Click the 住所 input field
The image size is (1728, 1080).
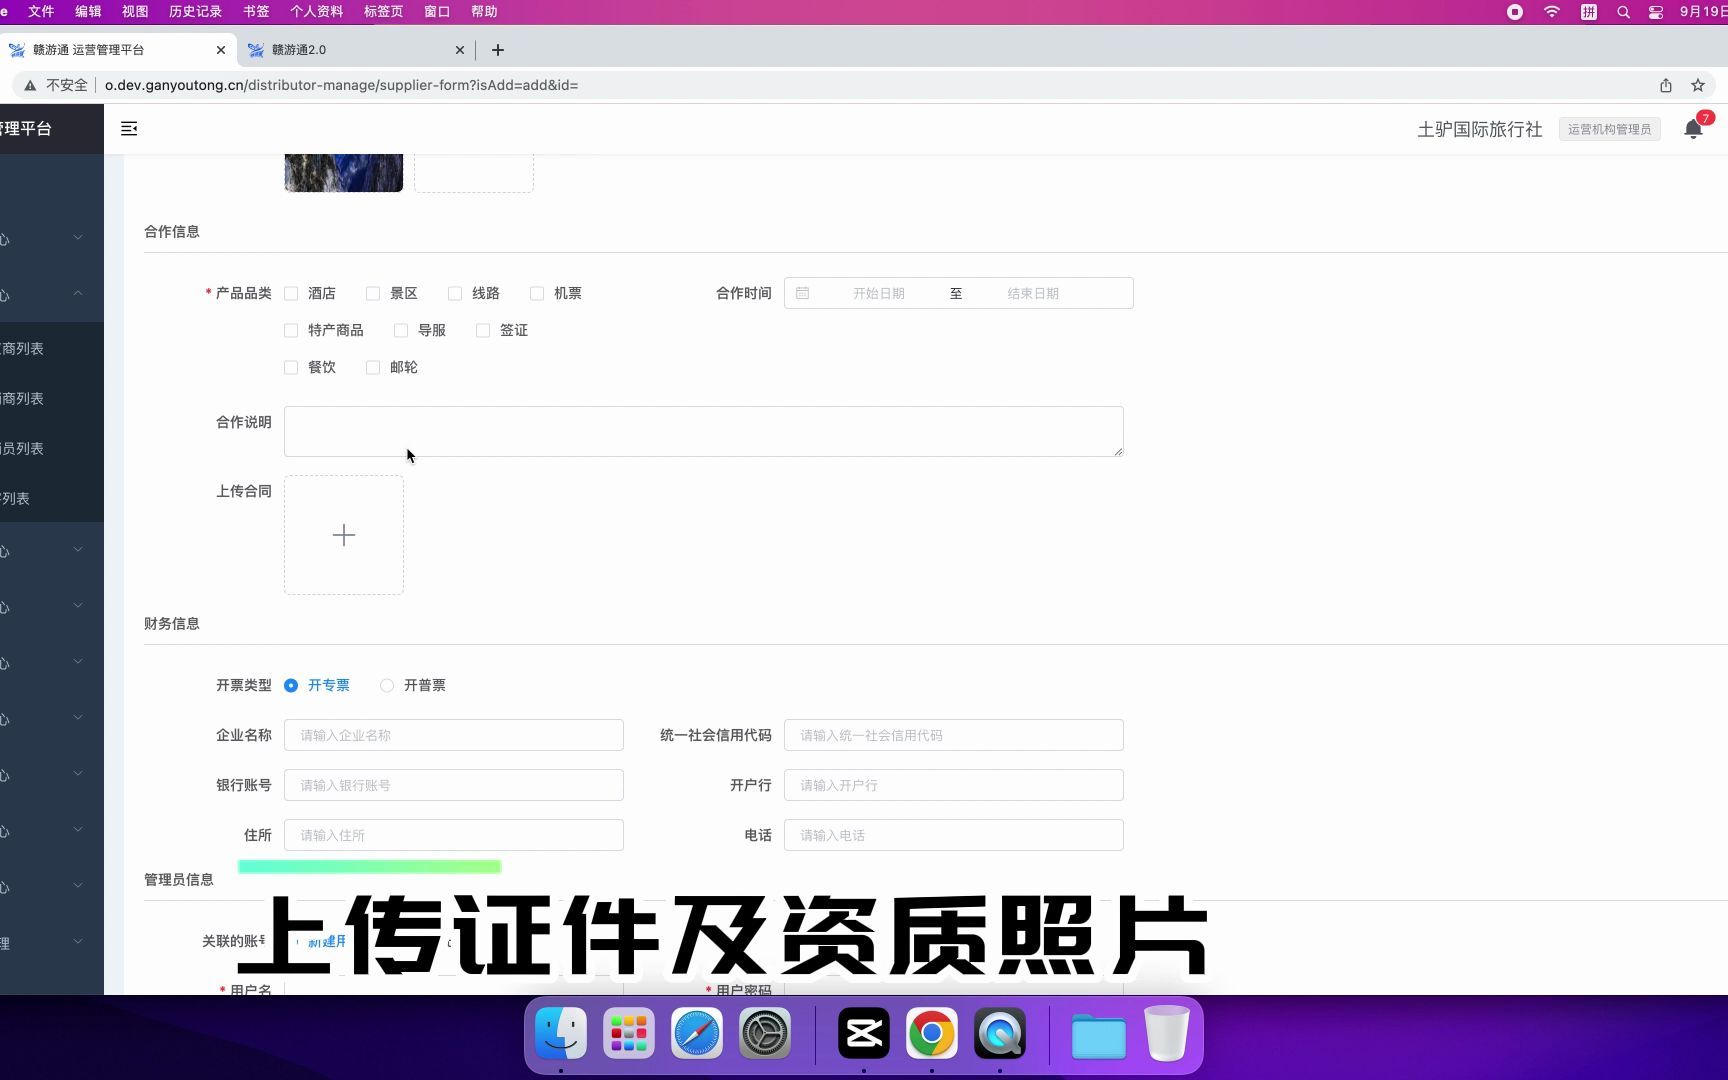pyautogui.click(x=454, y=835)
